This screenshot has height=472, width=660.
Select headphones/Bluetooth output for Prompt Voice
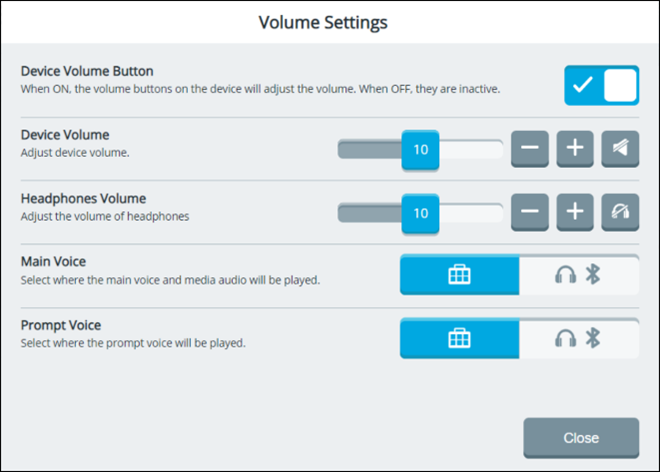point(578,339)
